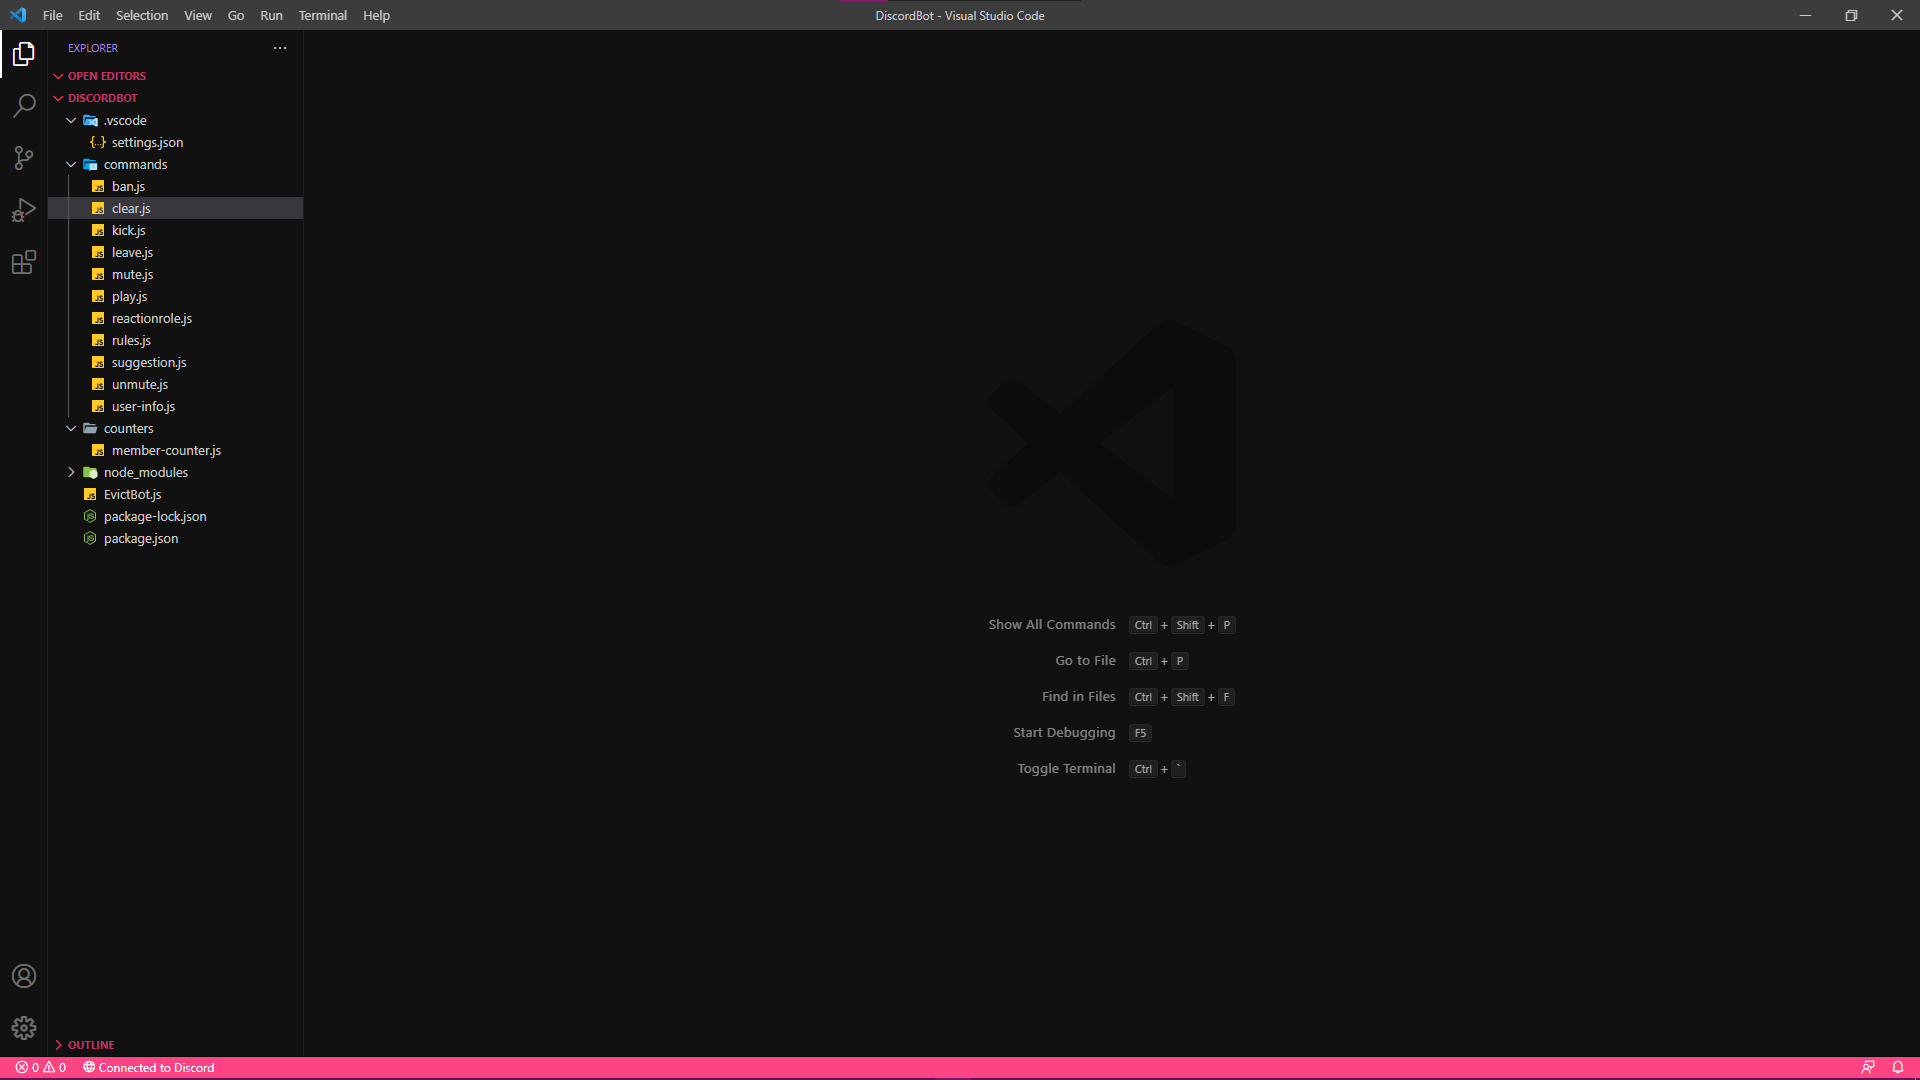Expand the OUTLINE section
1920x1080 pixels.
[x=60, y=1044]
